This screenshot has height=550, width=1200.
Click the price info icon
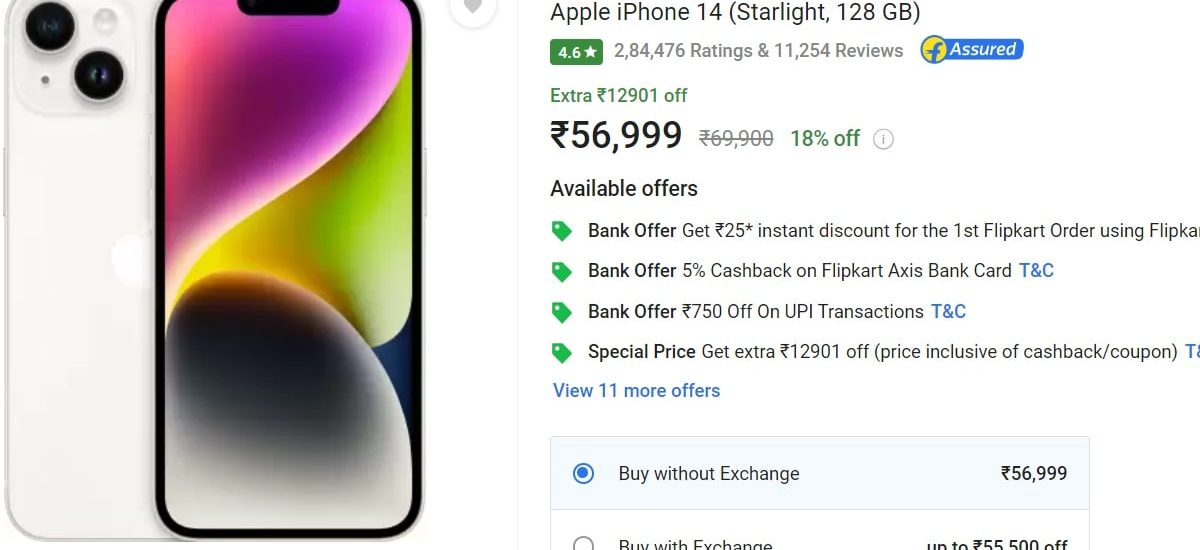[883, 139]
